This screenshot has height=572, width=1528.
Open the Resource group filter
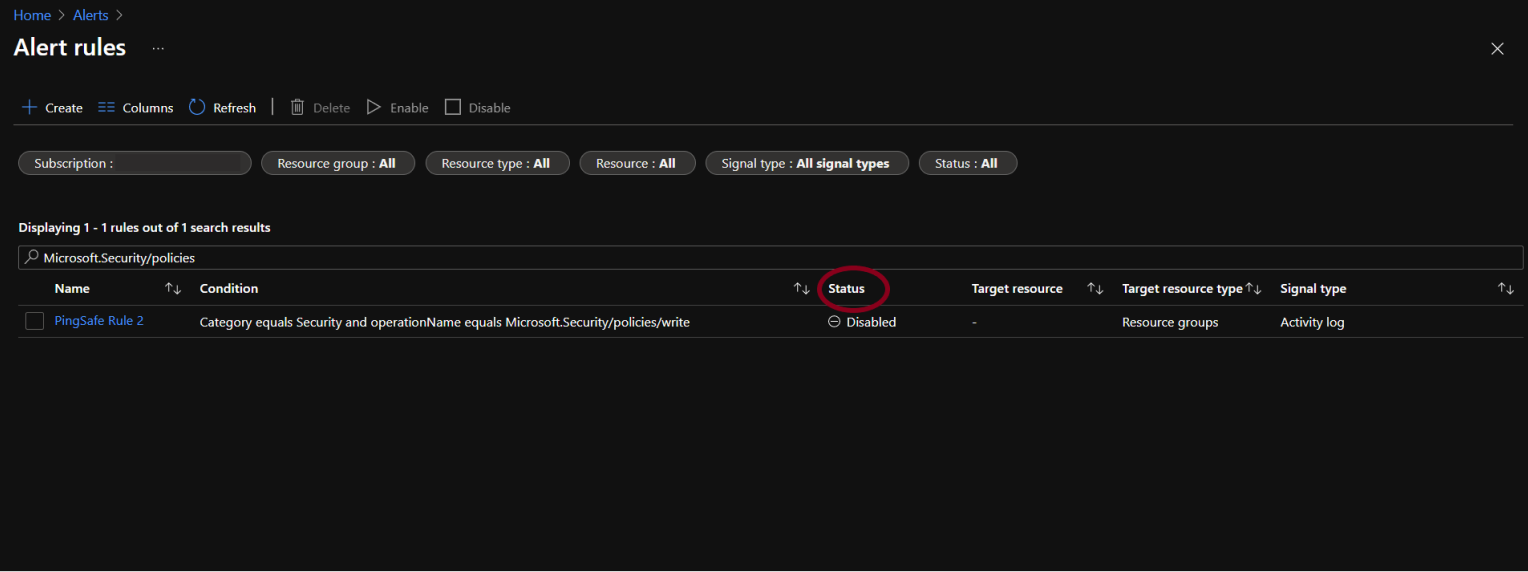pyautogui.click(x=337, y=163)
